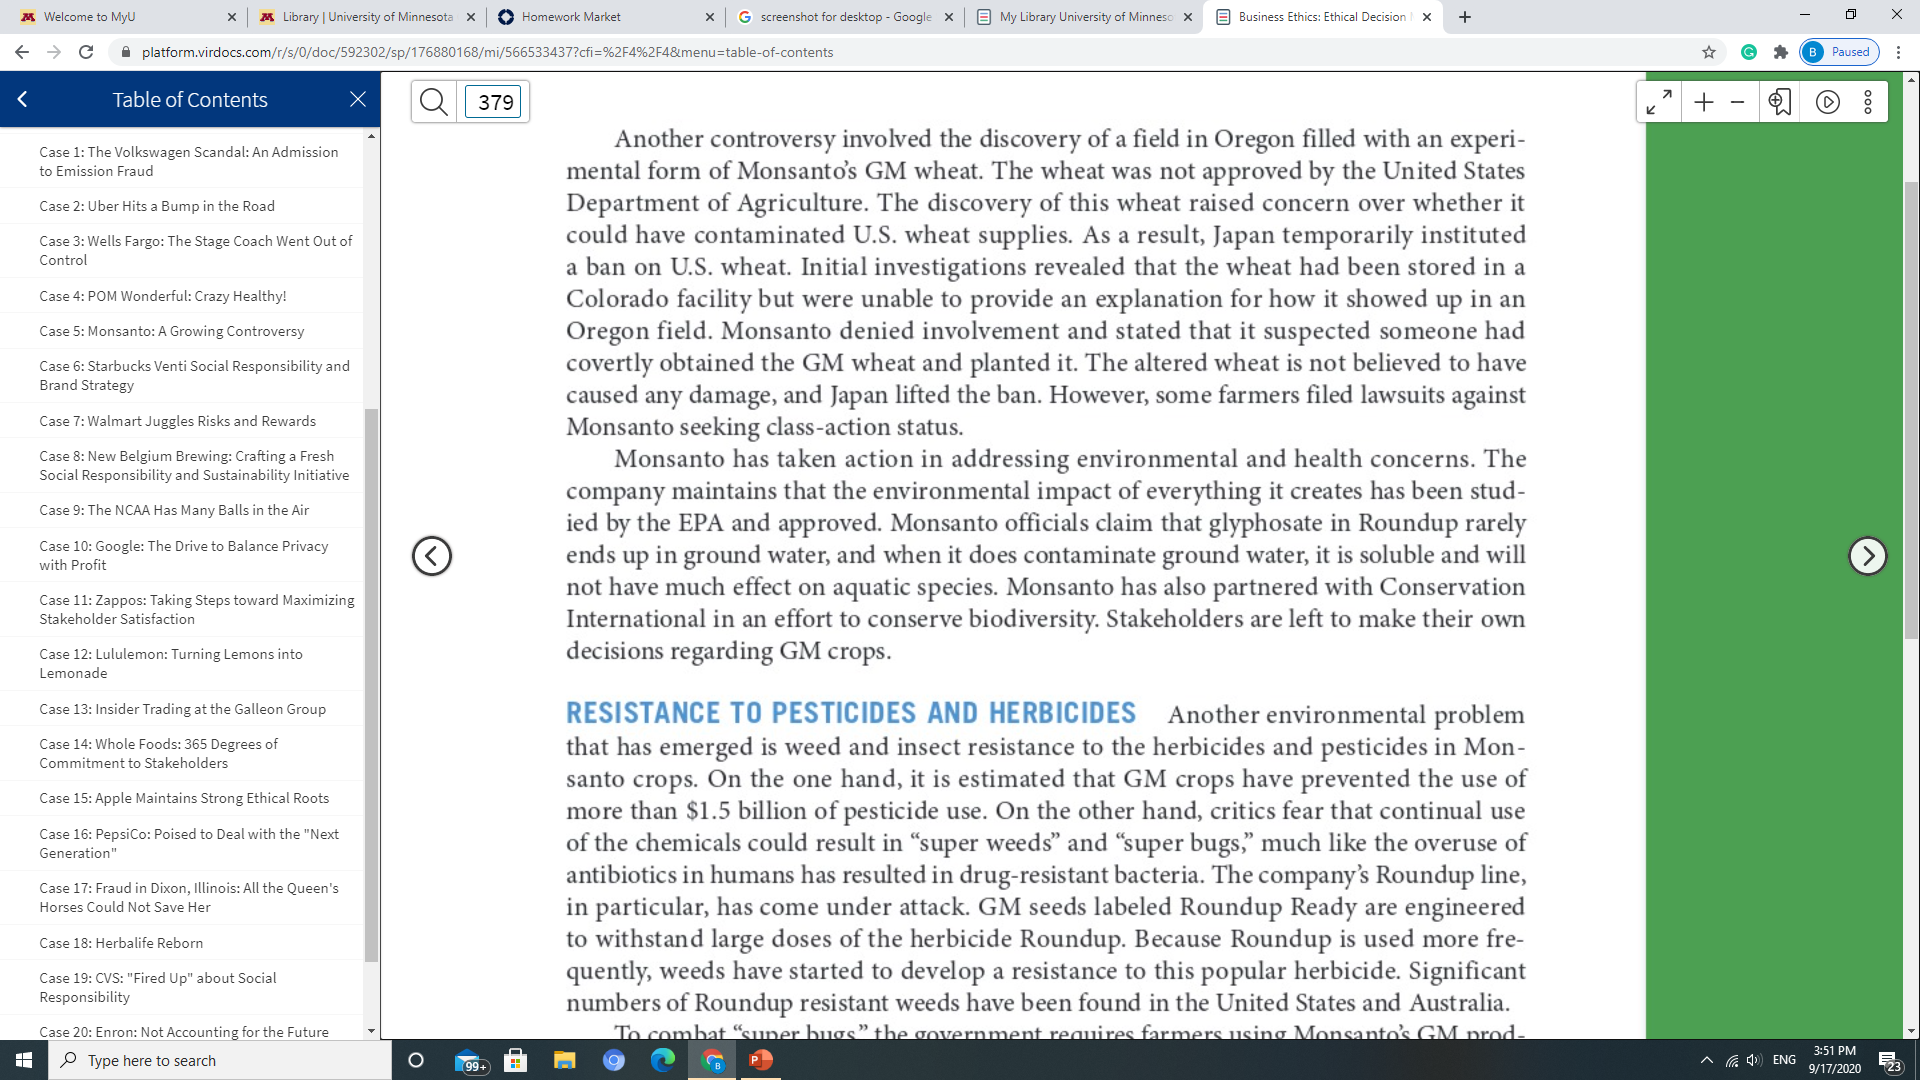Go to the next page
1920x1080 pixels.
click(x=1867, y=556)
